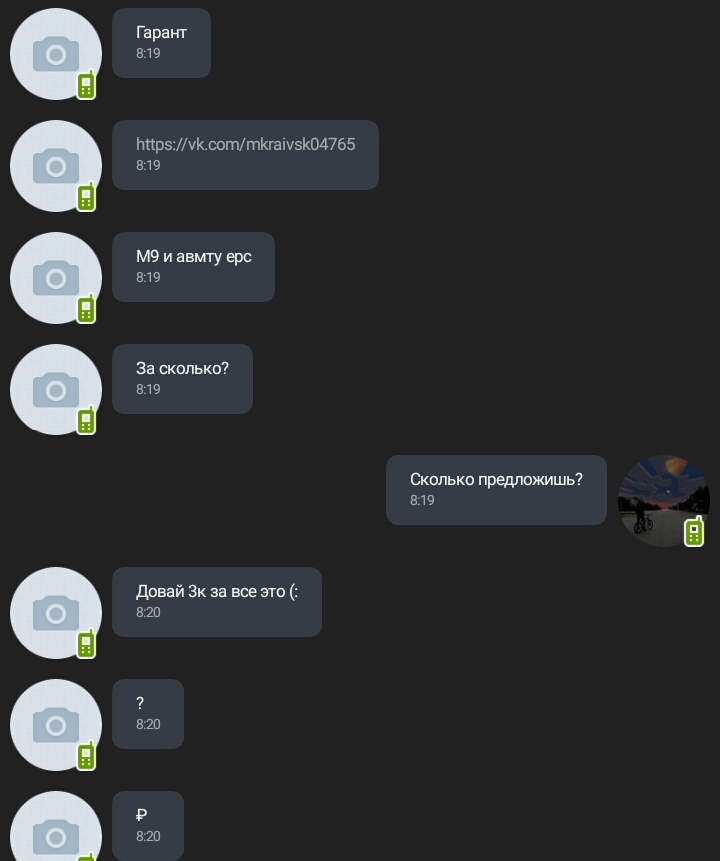
Task: Select the 'Сколько предложишь?' message bubble
Action: [x=496, y=490]
